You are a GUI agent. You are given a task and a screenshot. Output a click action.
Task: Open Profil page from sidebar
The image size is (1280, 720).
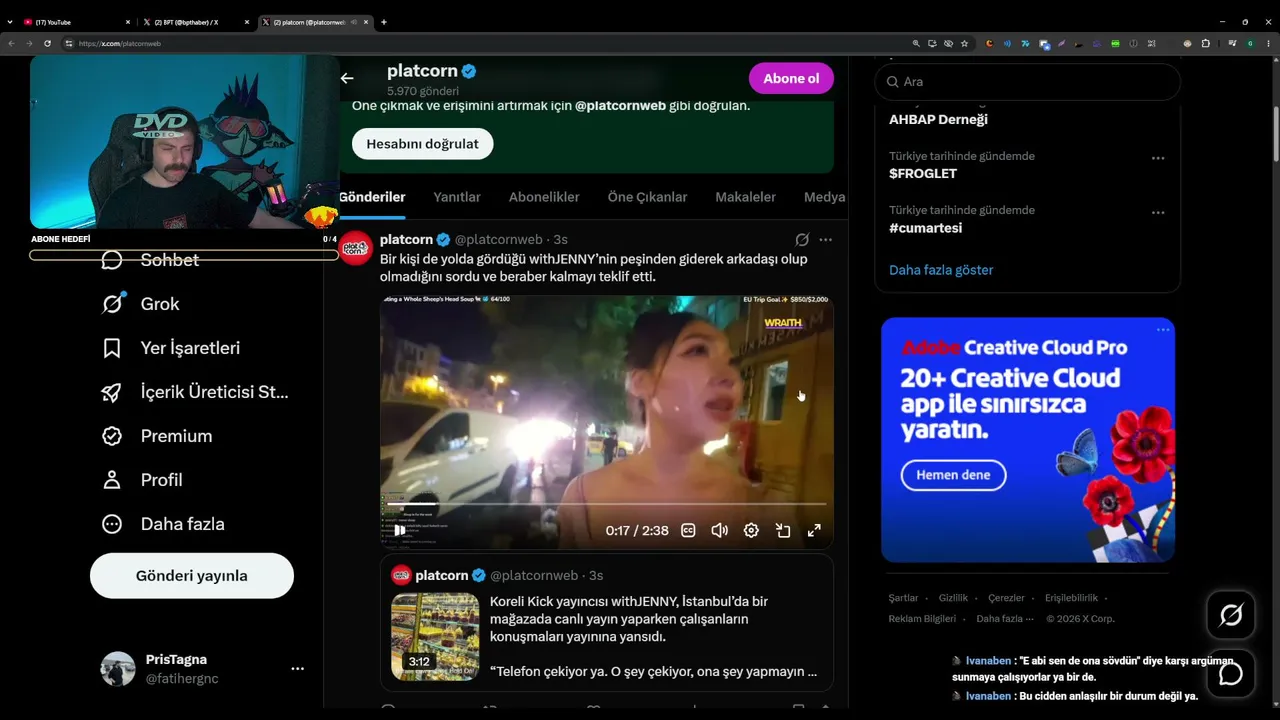pos(141,480)
